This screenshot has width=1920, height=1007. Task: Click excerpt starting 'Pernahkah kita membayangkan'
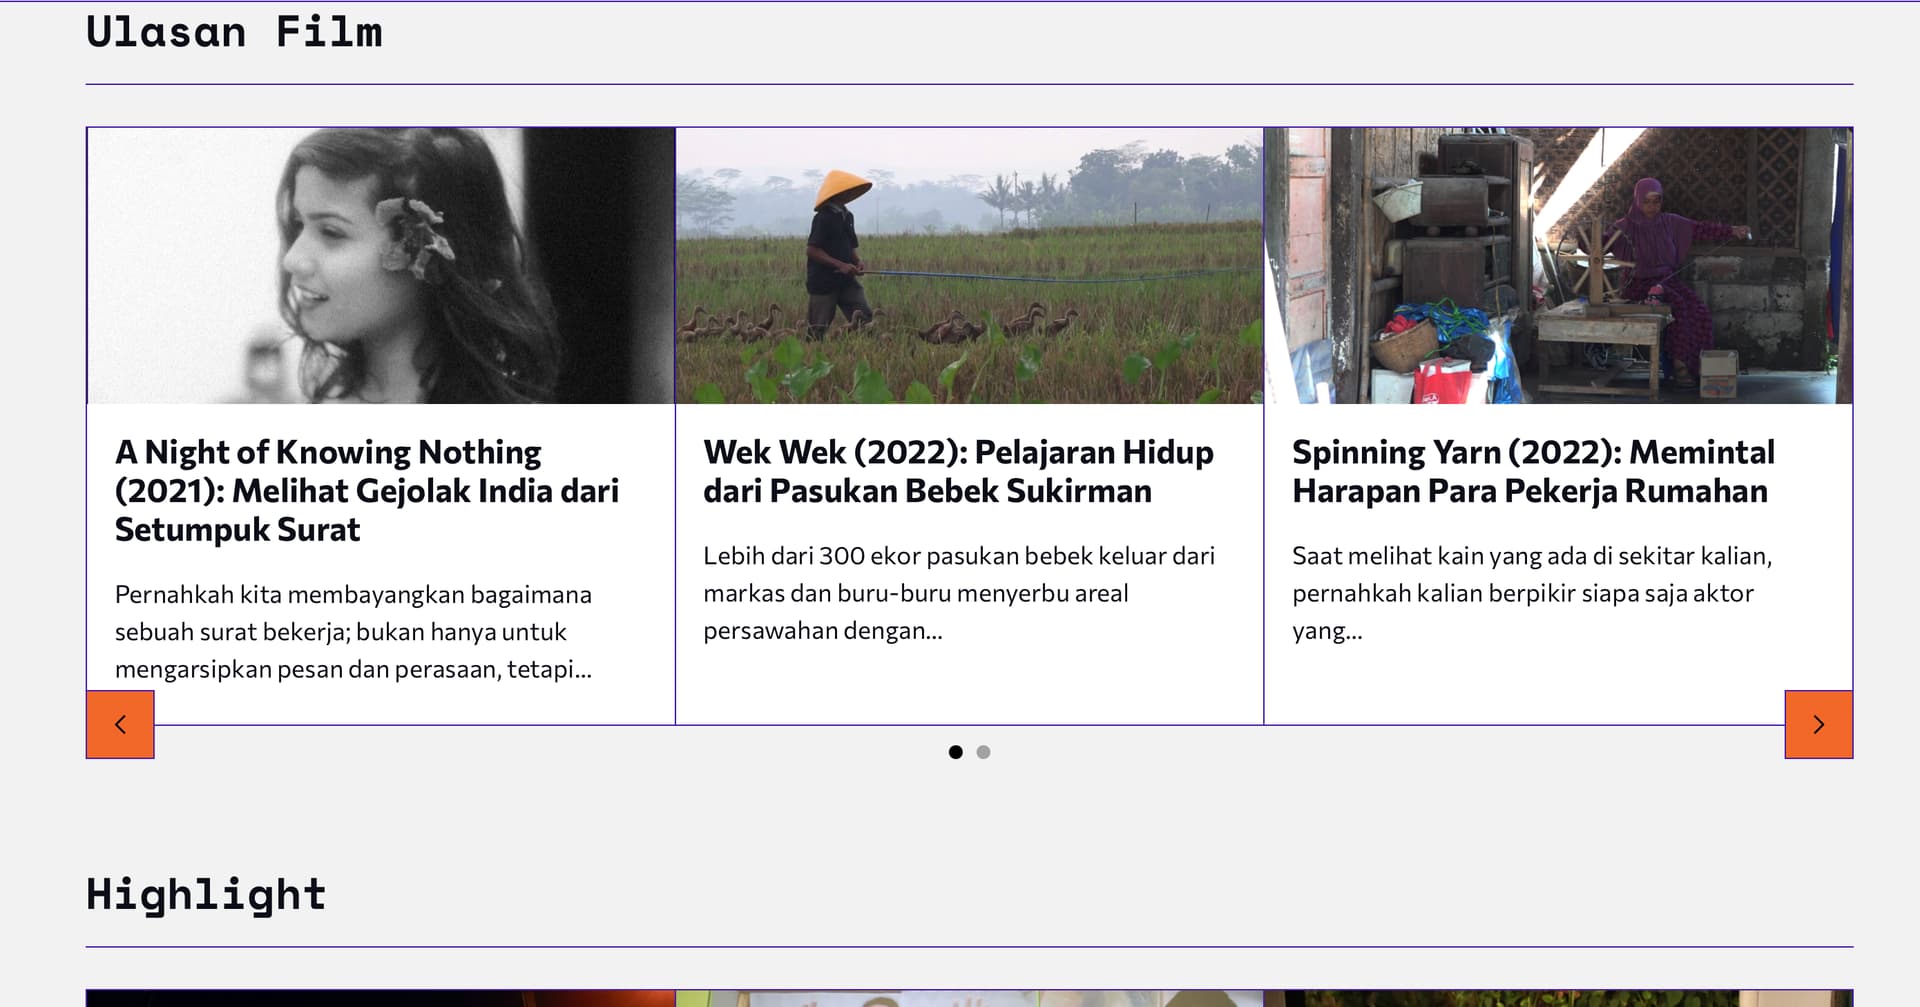[353, 631]
